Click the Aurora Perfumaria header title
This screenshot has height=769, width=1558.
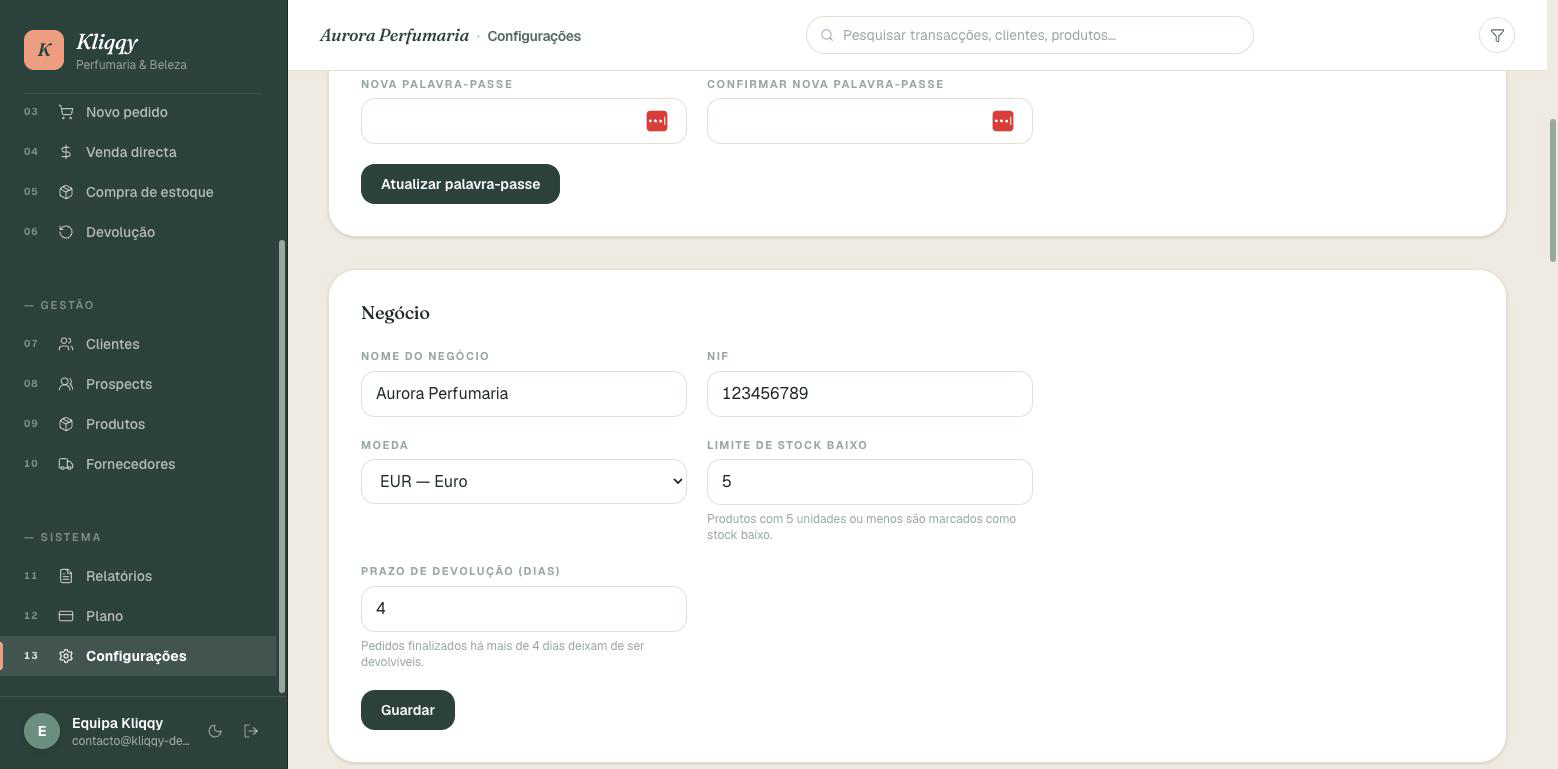[x=394, y=35]
